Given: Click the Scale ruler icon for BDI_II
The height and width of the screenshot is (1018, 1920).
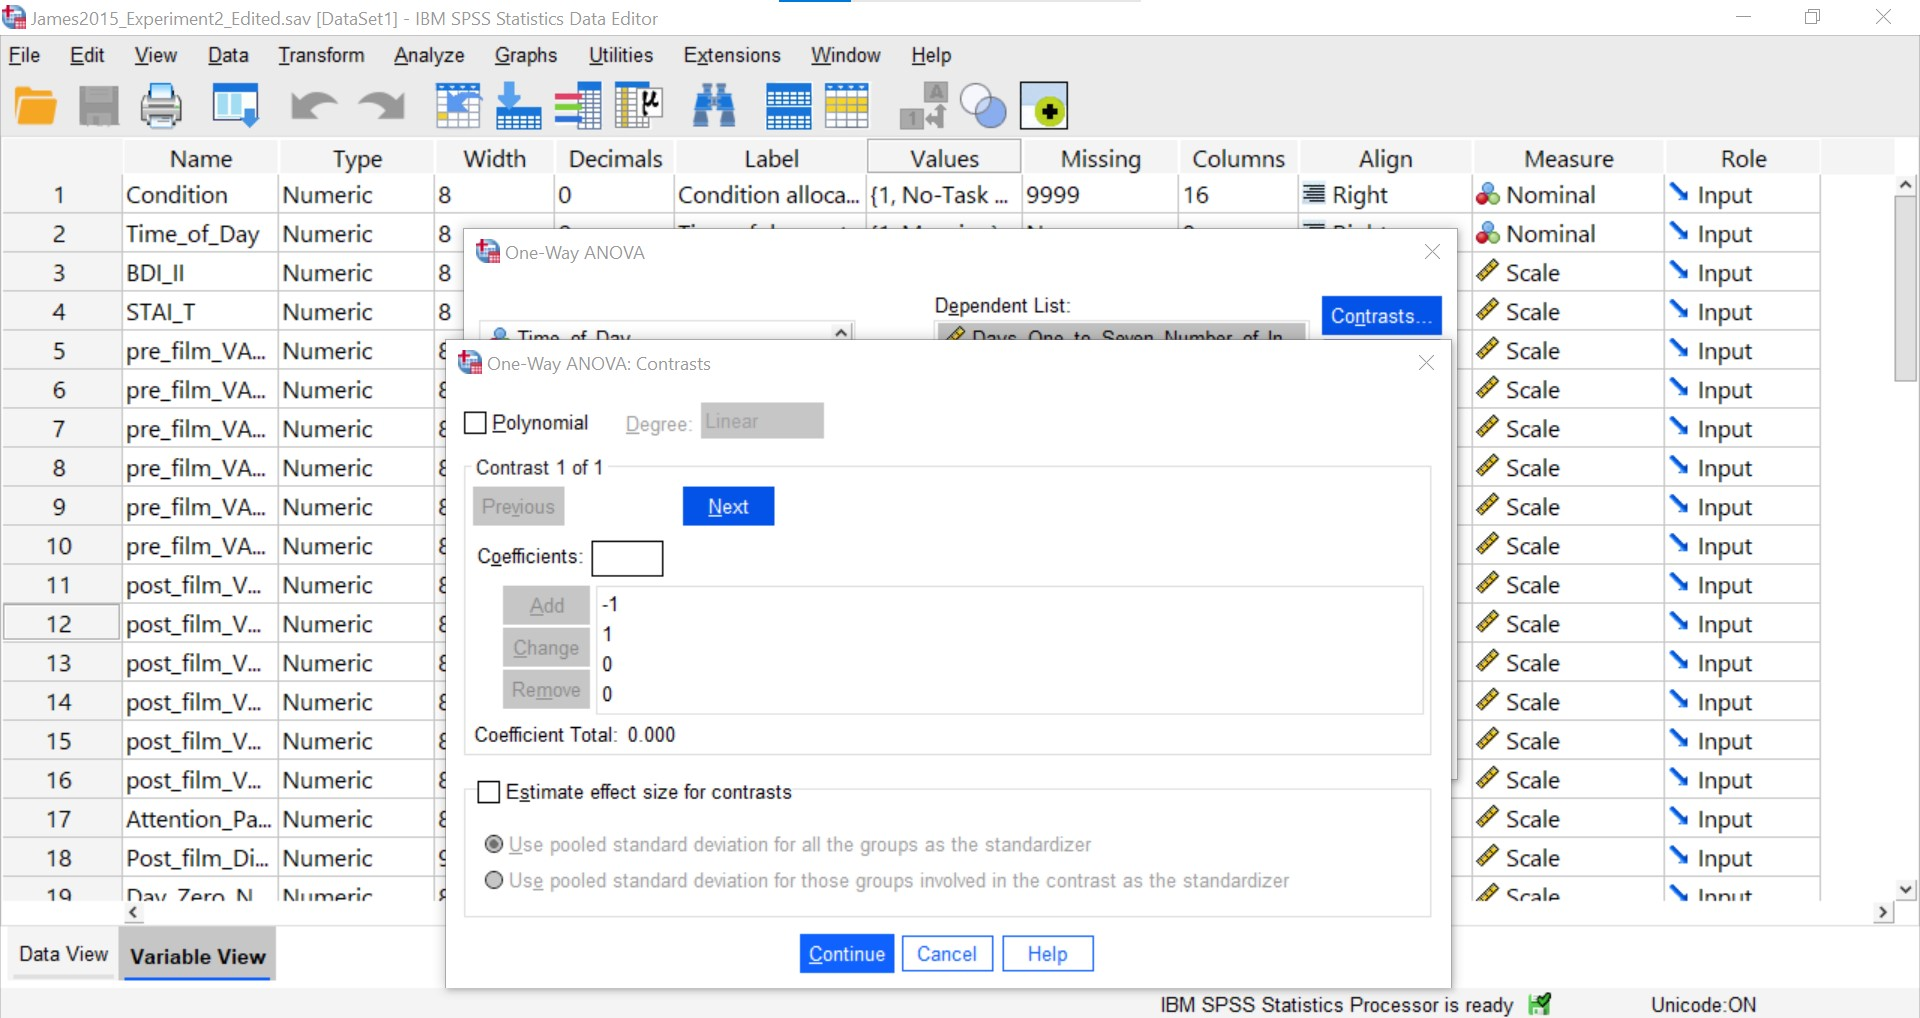Looking at the screenshot, I should [1488, 272].
